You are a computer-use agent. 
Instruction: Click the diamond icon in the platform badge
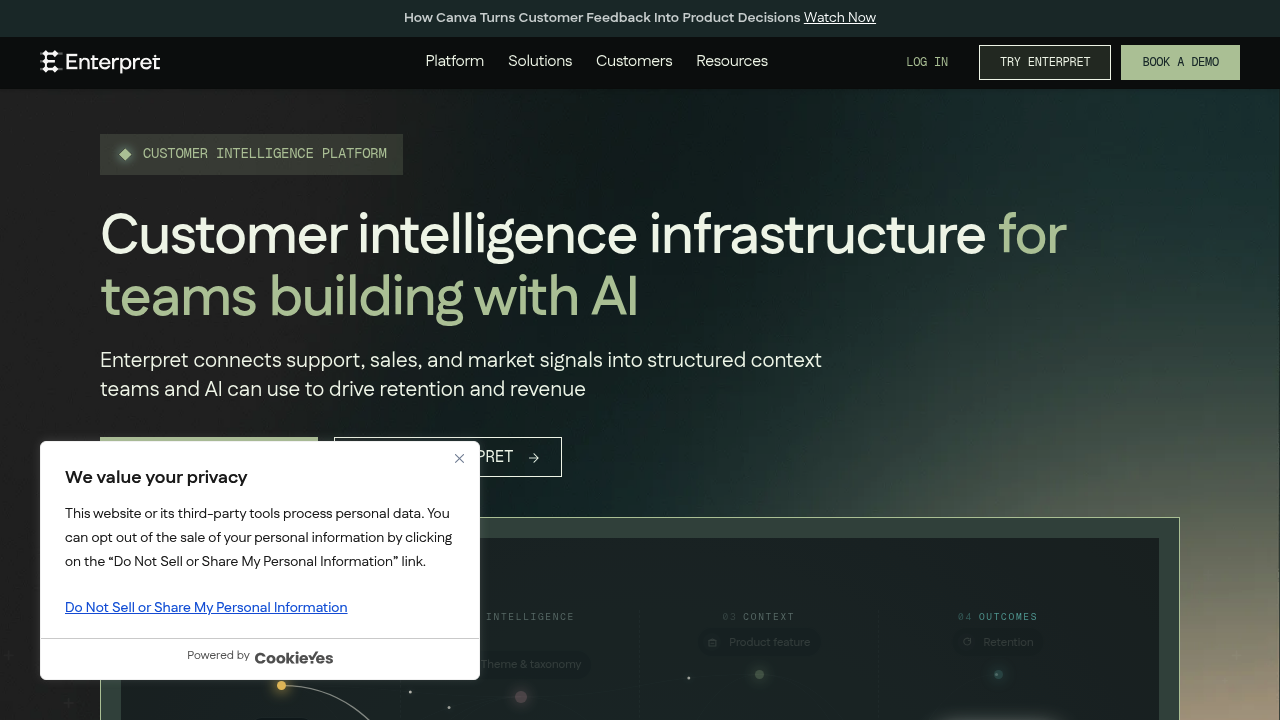(125, 154)
